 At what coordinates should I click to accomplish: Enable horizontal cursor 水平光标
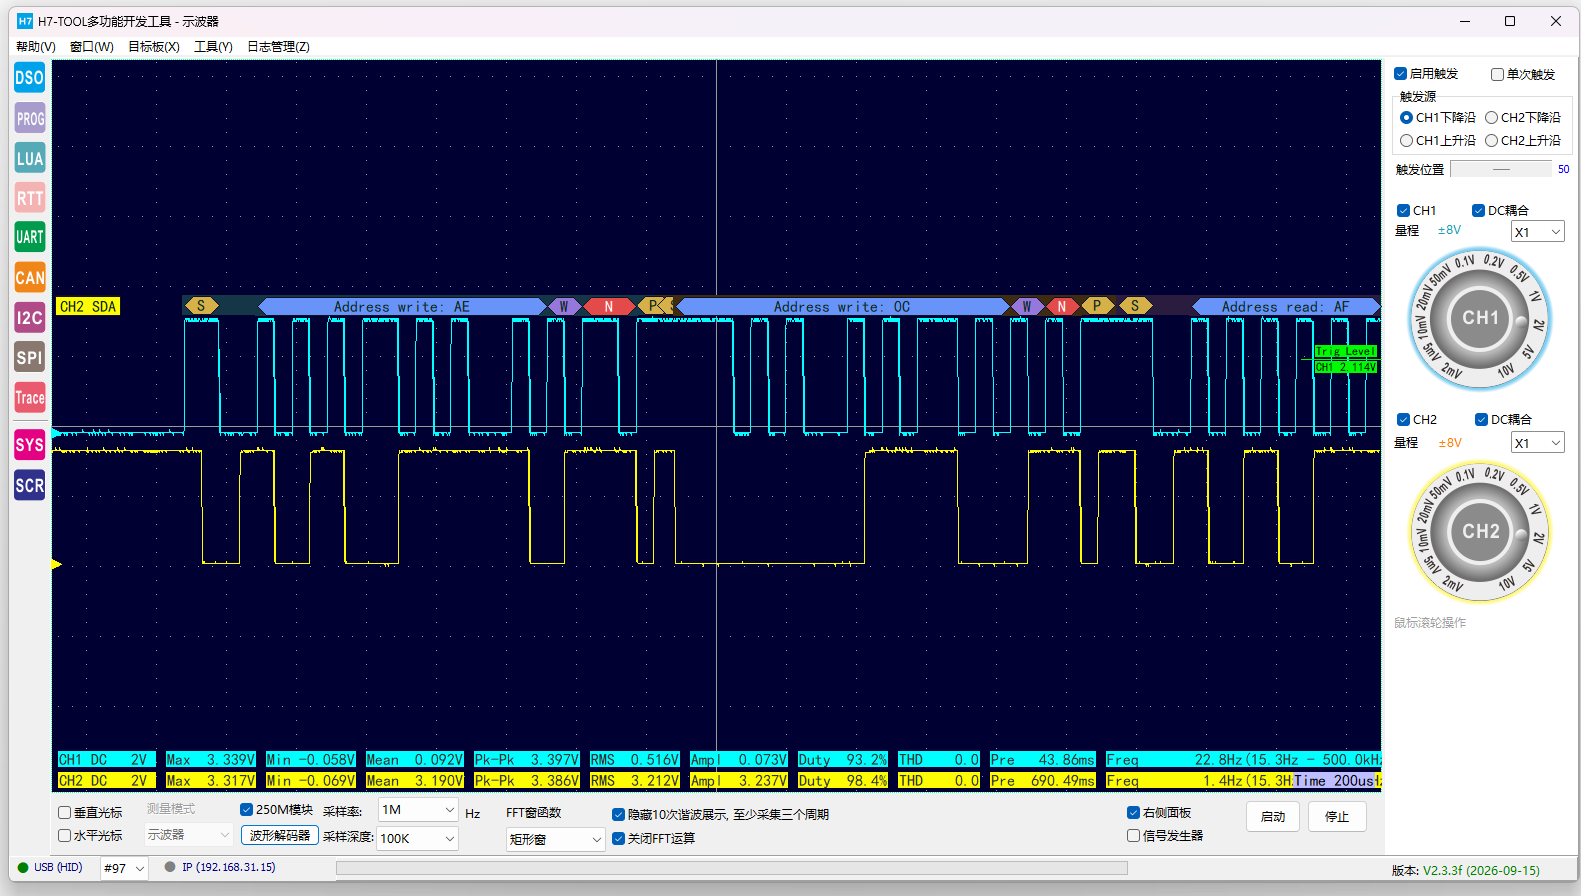click(64, 836)
